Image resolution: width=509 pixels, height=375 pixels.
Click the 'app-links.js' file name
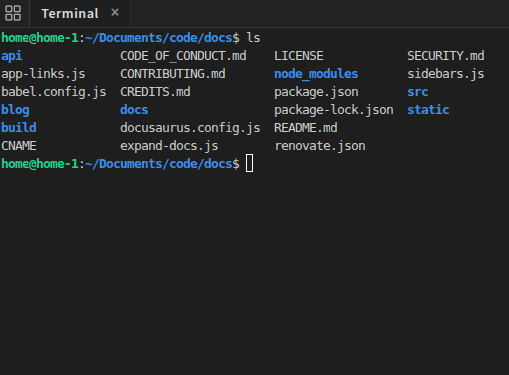point(43,74)
